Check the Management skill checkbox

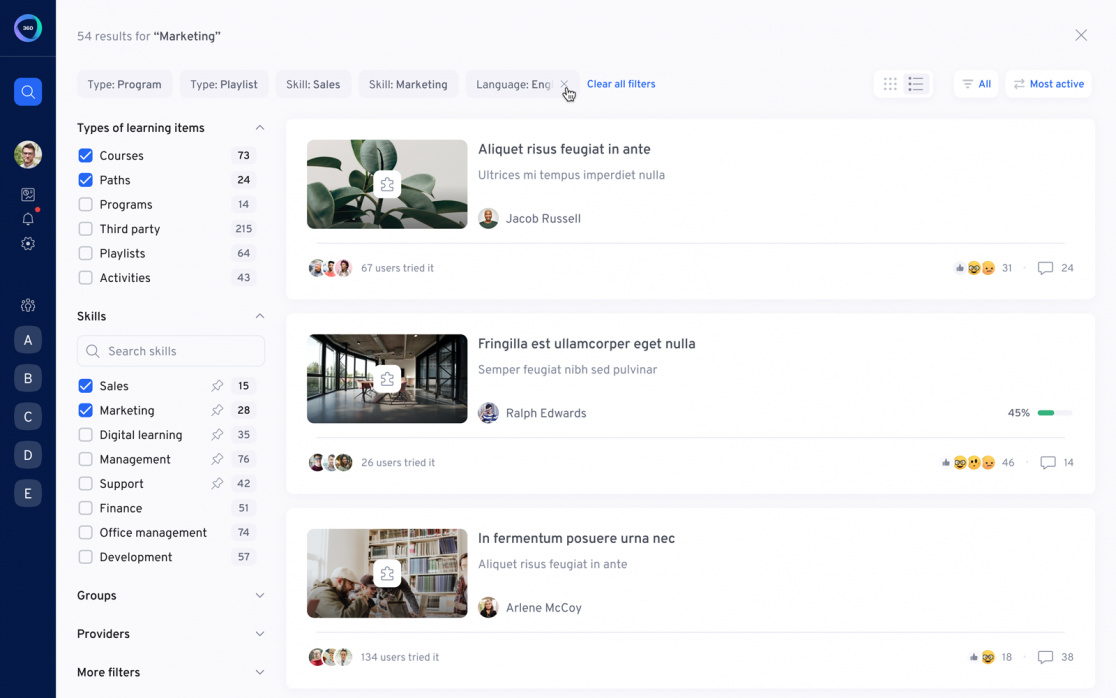[86, 460]
